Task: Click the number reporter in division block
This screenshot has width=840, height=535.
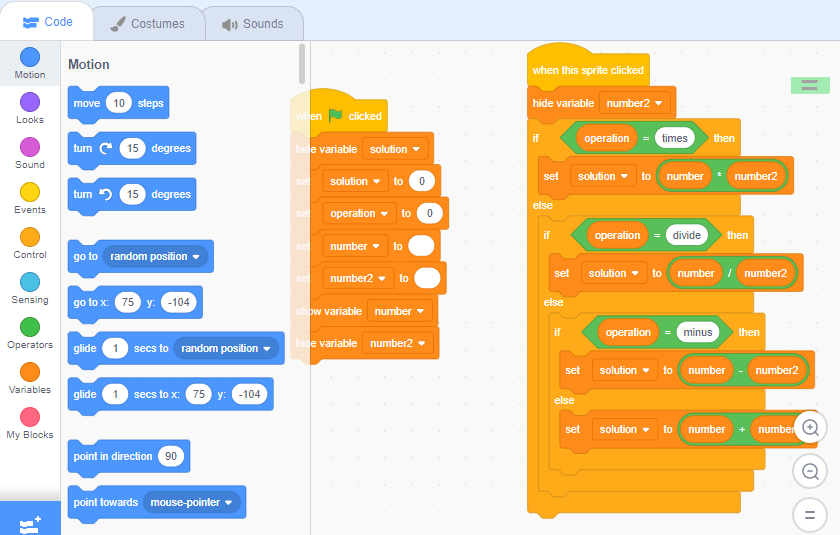Action: point(696,274)
